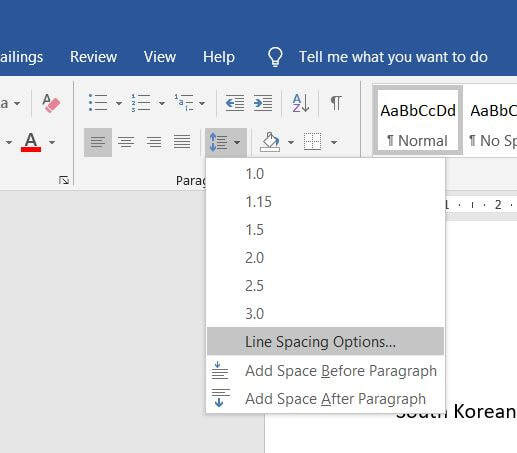Open the Font Color dropdown arrow

coord(52,142)
